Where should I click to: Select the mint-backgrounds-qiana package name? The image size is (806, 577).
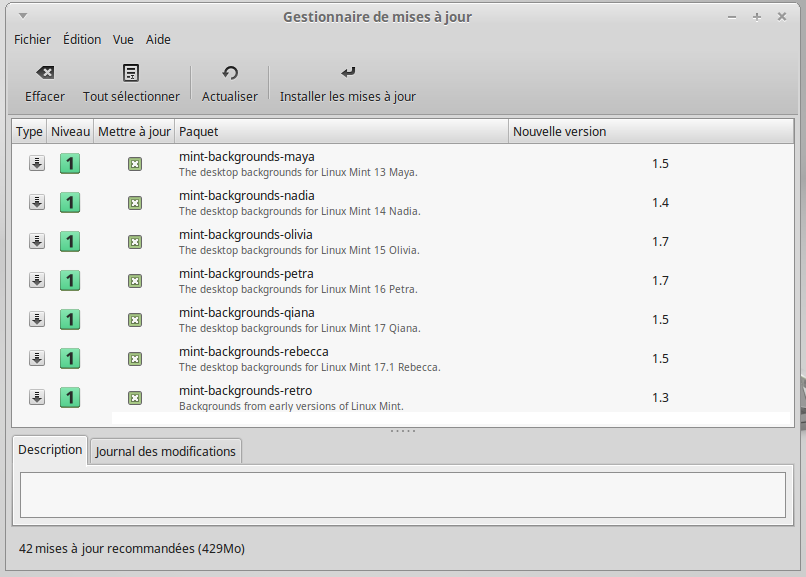tap(247, 313)
